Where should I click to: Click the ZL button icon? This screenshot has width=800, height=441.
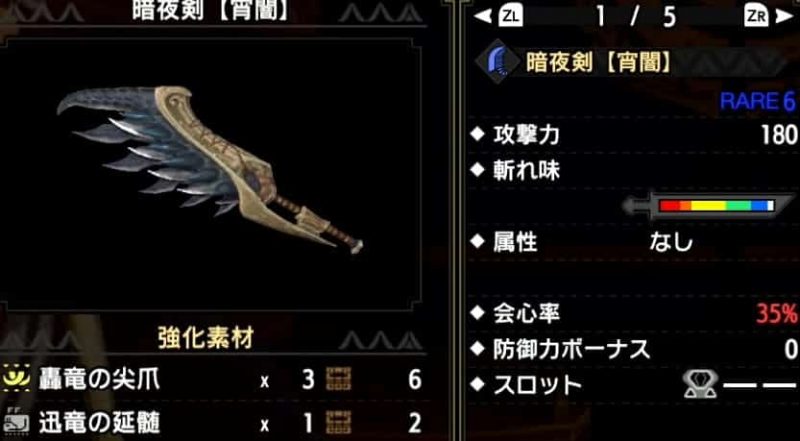tap(511, 17)
